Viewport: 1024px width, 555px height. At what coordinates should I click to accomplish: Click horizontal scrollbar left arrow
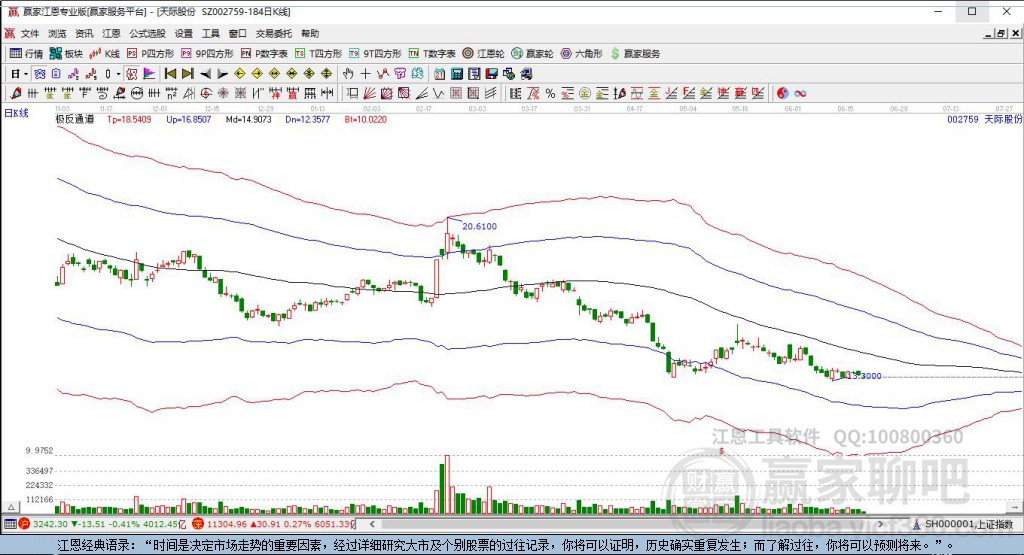pos(372,524)
